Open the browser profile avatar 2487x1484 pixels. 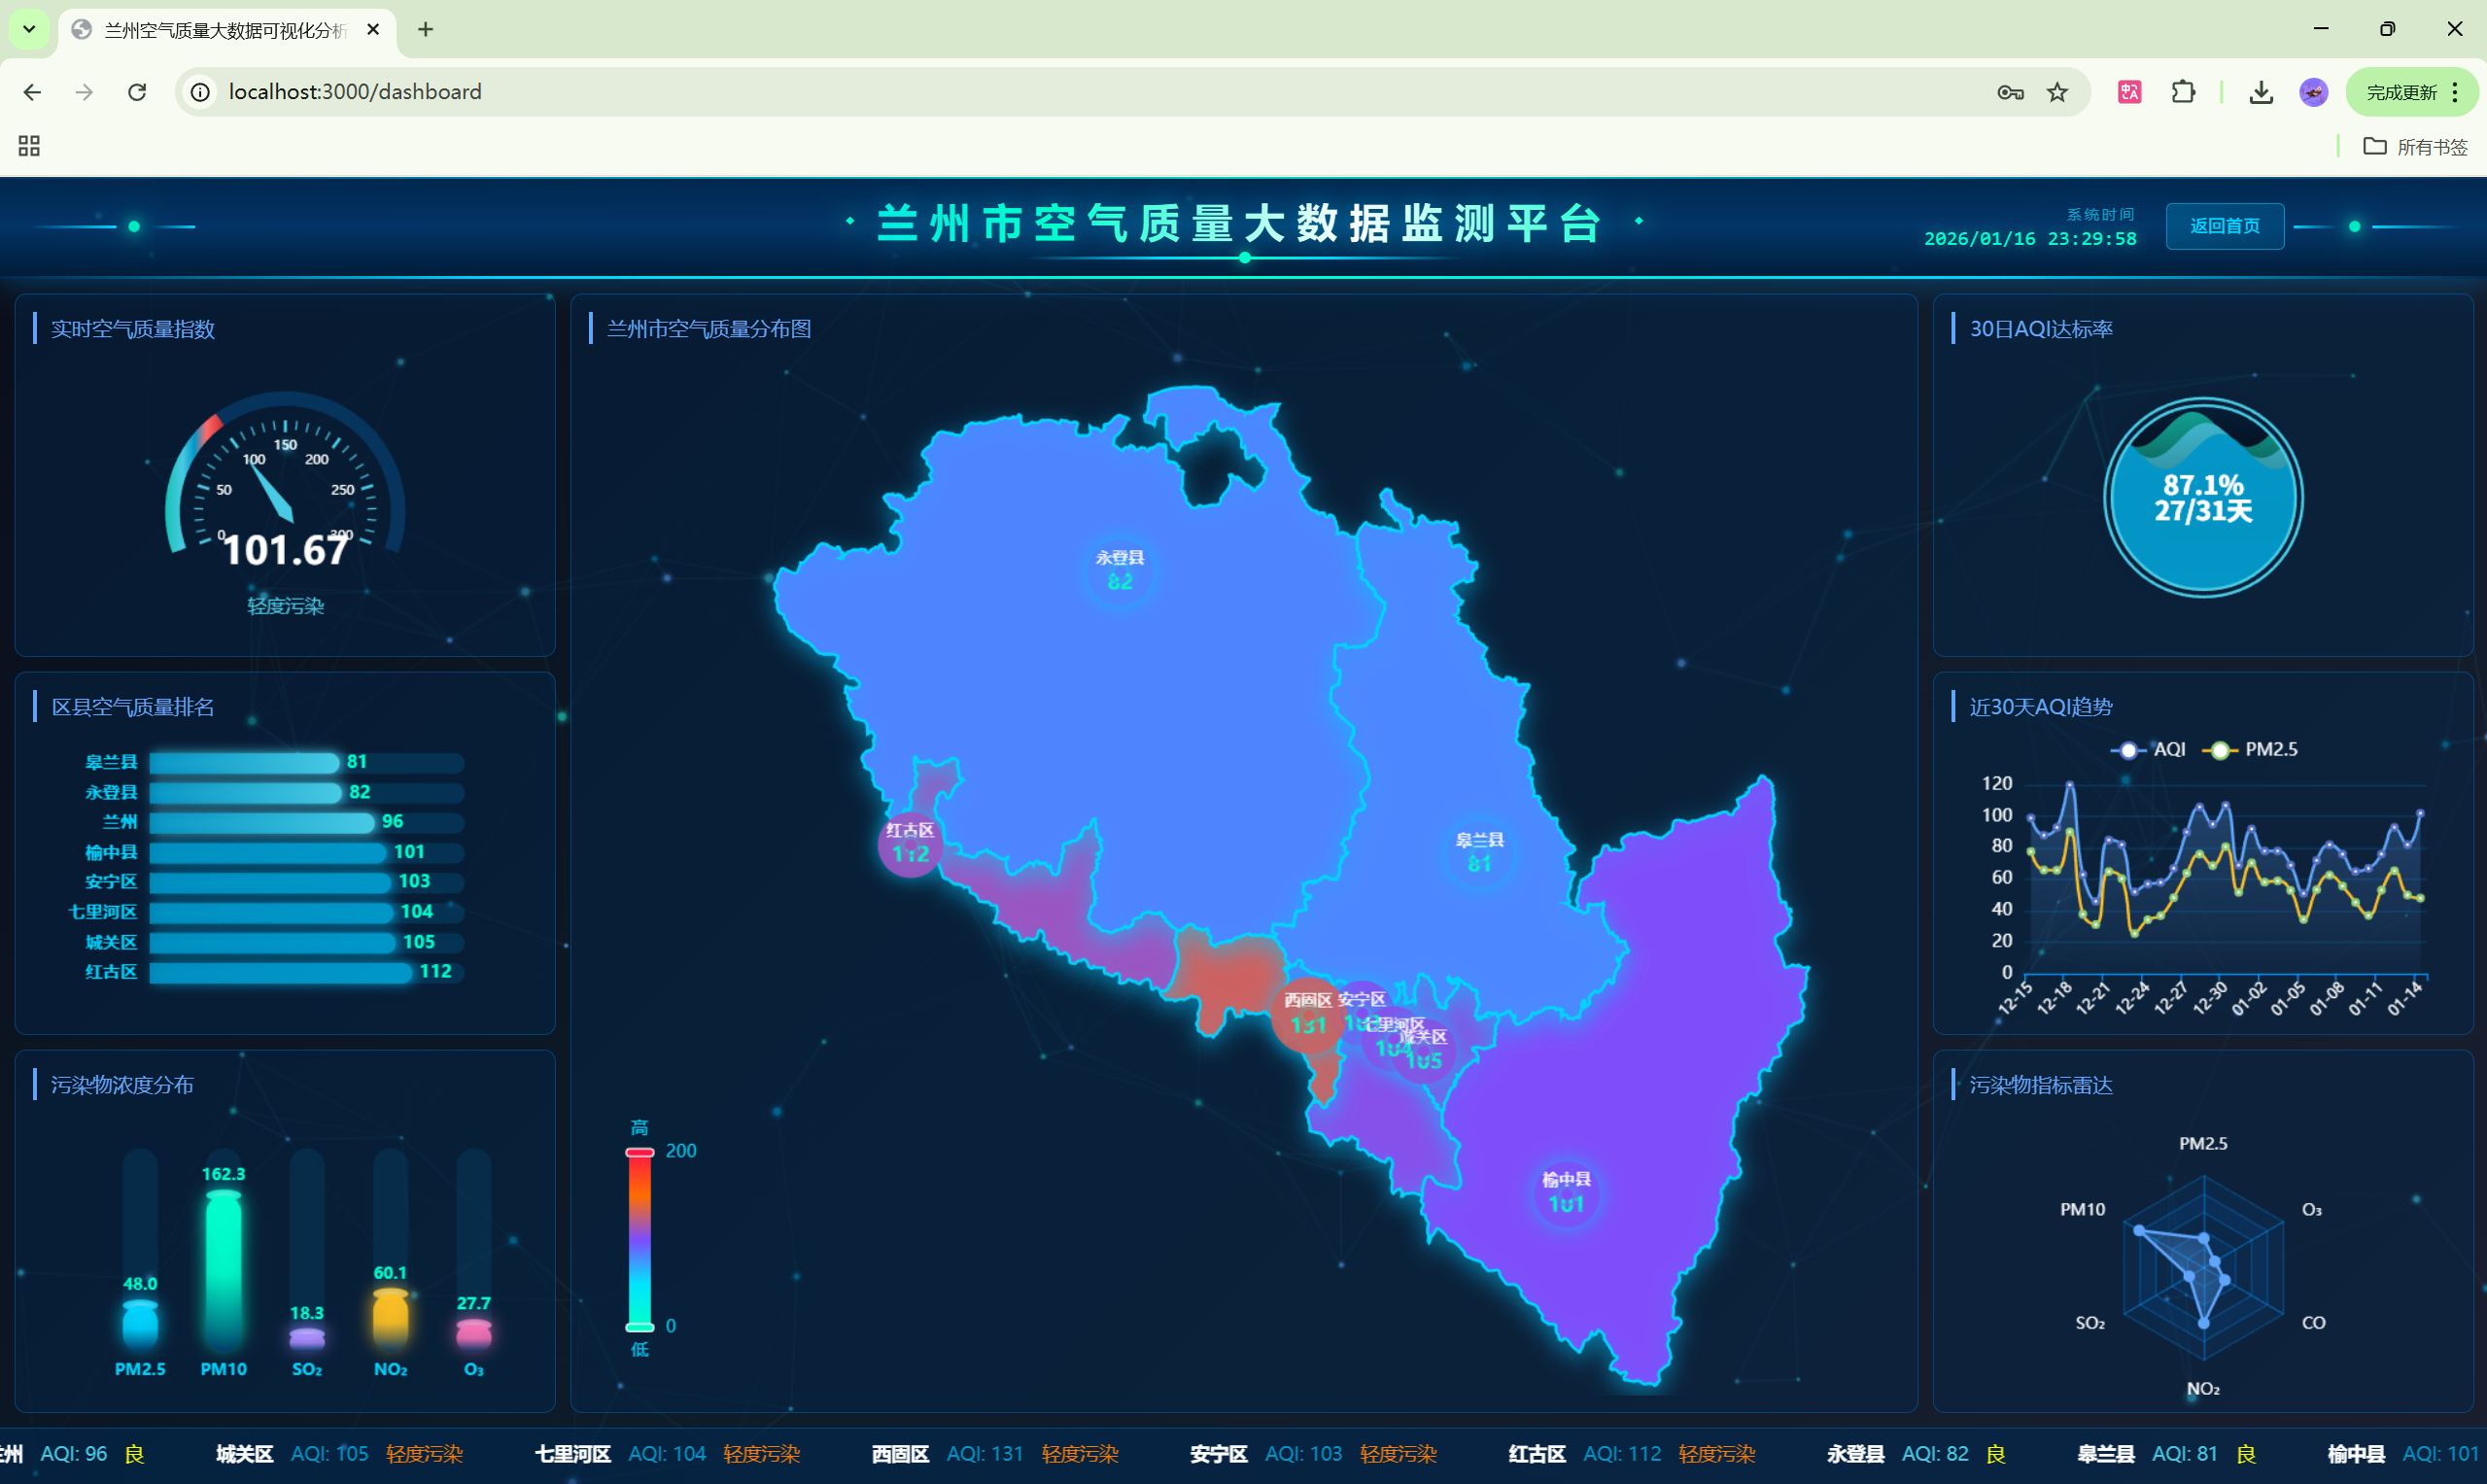coord(2314,92)
